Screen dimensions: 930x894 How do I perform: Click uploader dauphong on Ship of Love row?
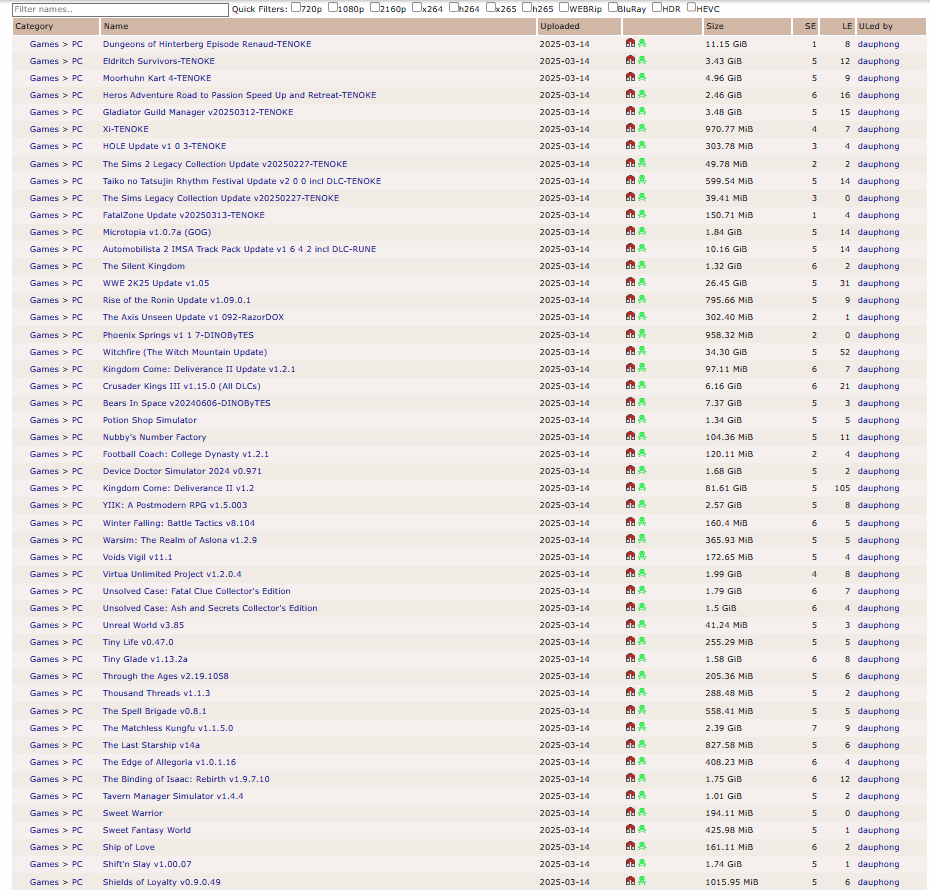(x=878, y=847)
